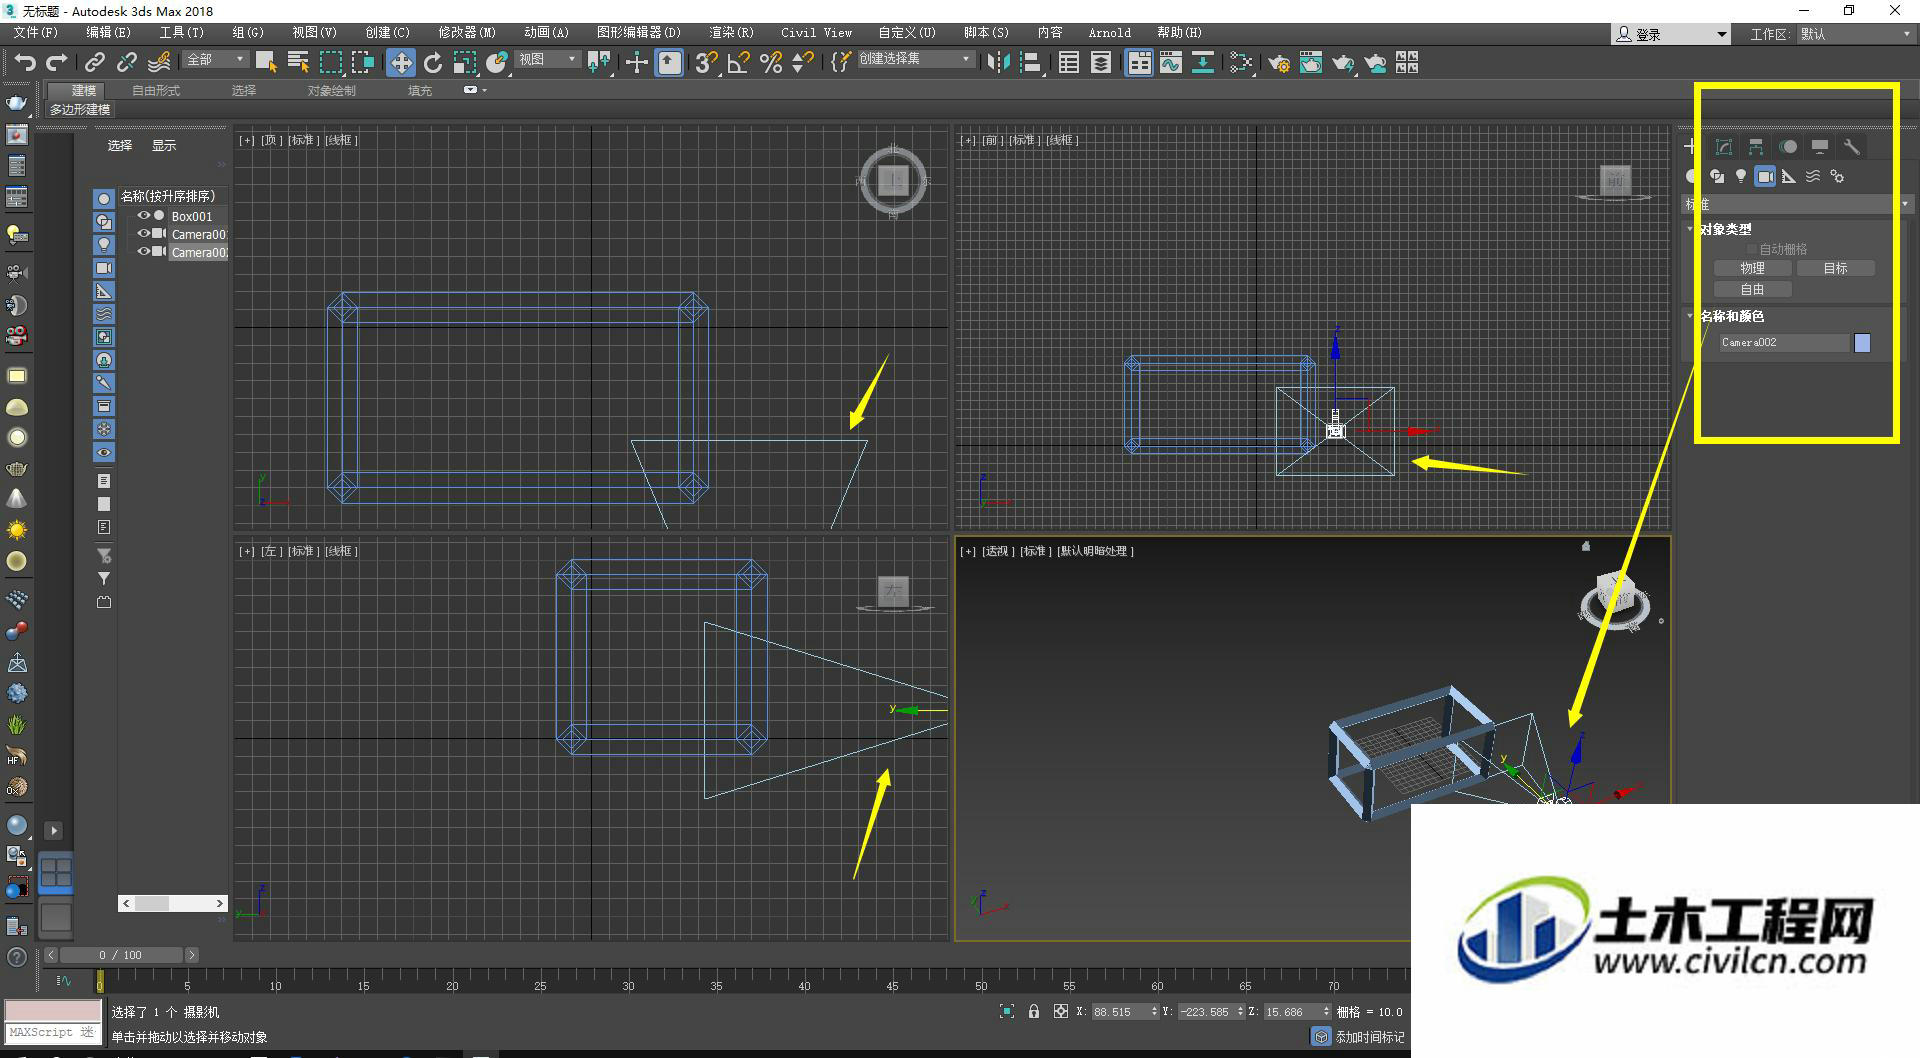This screenshot has height=1058, width=1920.
Task: Click the Redo arrow in main toolbar
Action: (57, 62)
